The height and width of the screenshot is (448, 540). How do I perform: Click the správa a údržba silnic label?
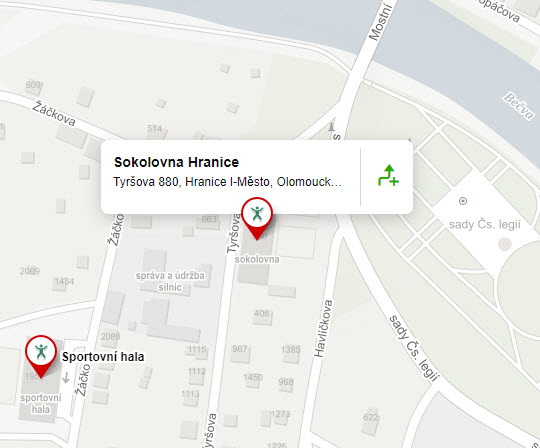[170, 281]
